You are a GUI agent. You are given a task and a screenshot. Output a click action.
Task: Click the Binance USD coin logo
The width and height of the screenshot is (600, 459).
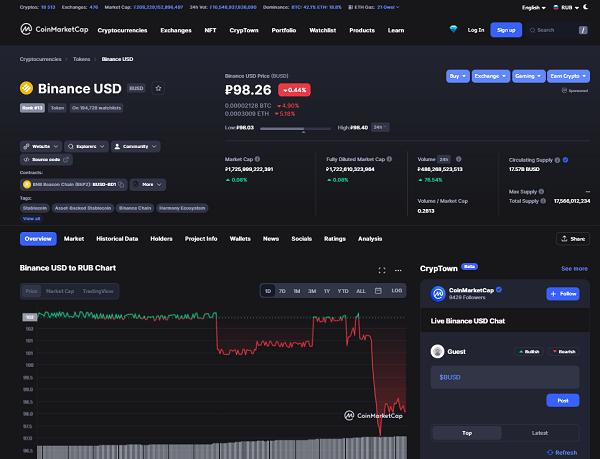click(26, 88)
